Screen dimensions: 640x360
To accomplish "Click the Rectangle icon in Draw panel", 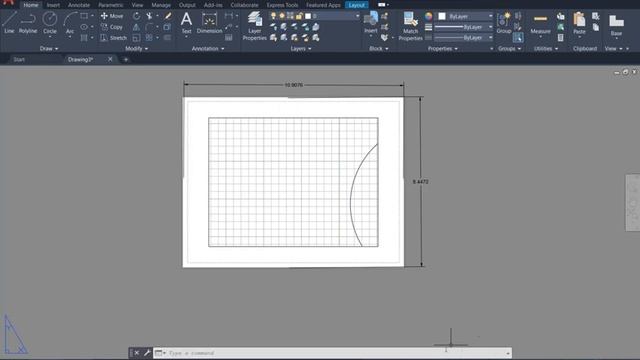I will pyautogui.click(x=84, y=16).
